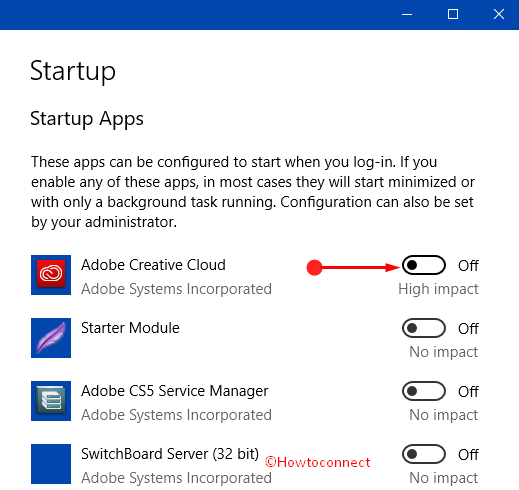Click No impact under Starter Module
Screen dimensions: 519x490
444,352
